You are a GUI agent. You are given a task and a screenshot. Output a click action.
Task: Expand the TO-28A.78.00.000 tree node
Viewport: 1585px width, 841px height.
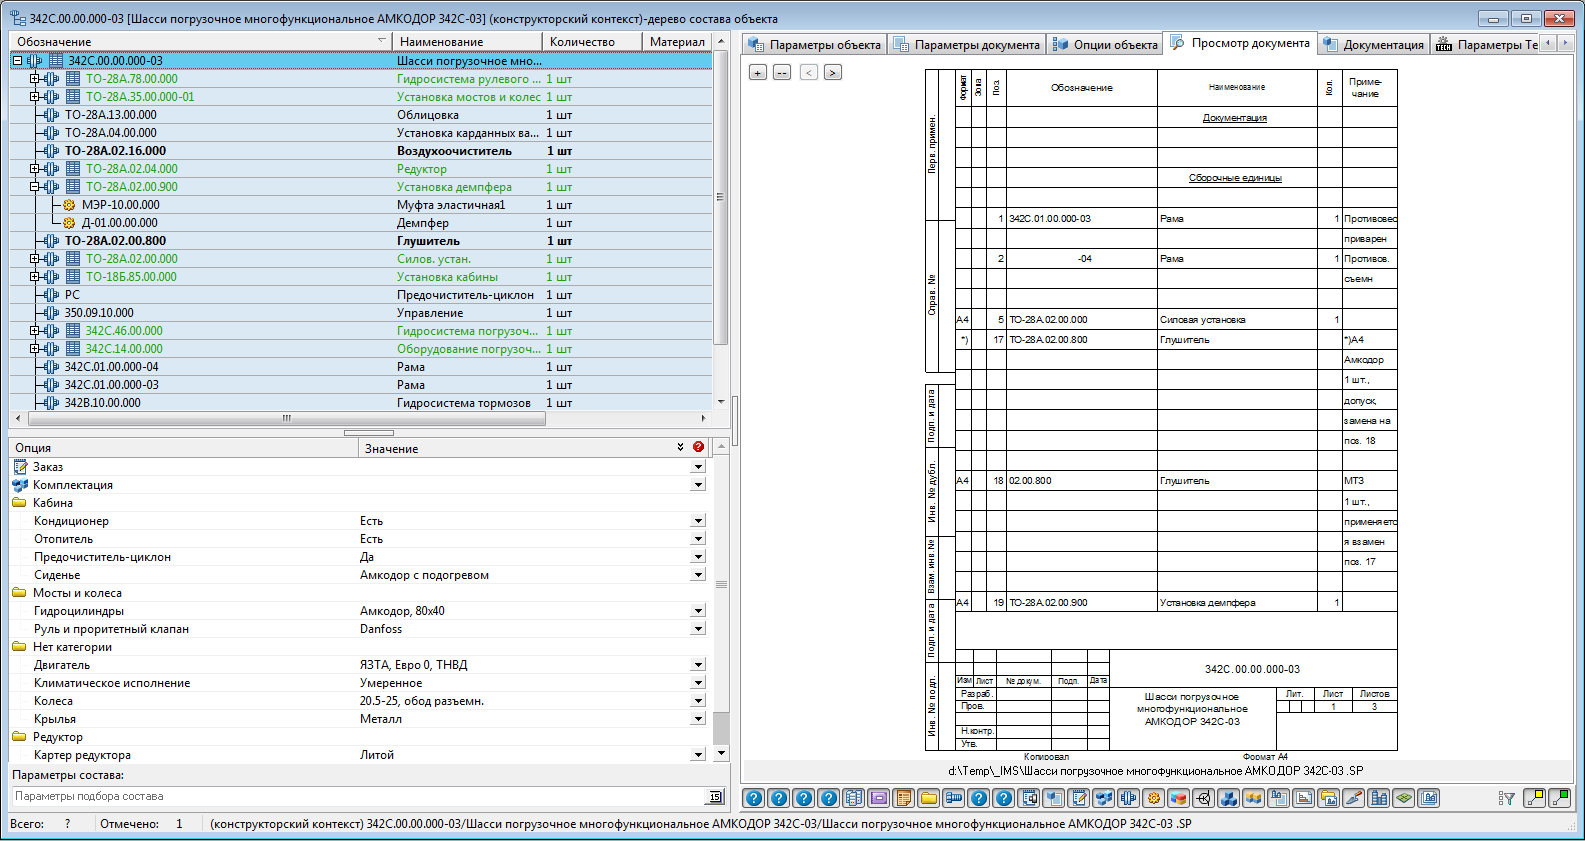[x=34, y=79]
